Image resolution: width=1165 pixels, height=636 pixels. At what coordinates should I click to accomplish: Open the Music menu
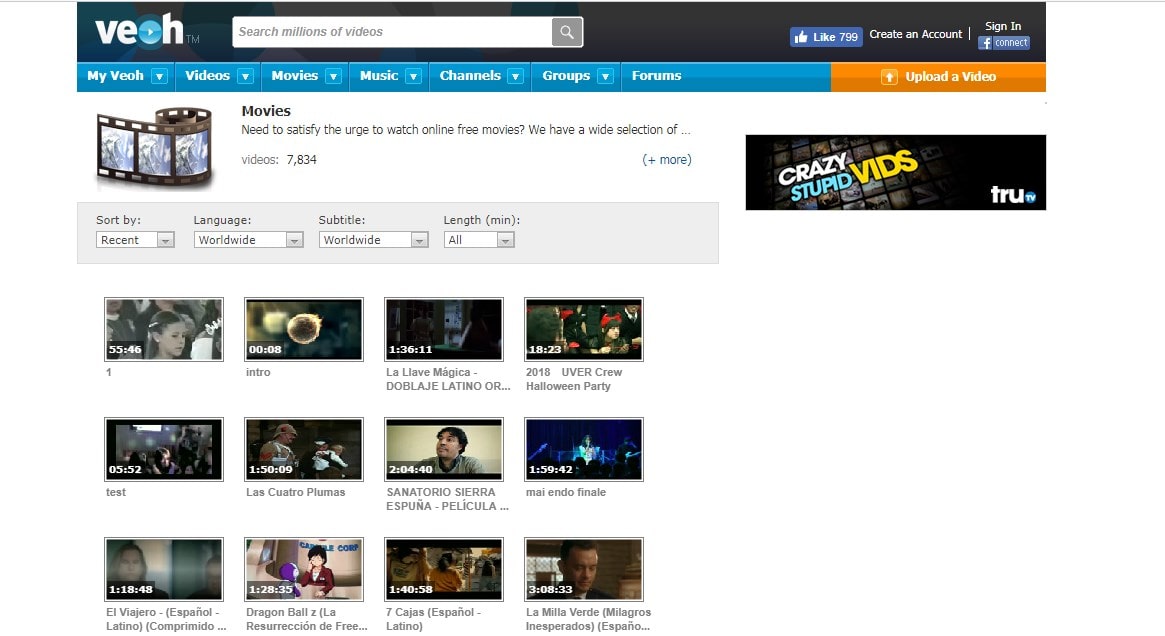point(379,76)
